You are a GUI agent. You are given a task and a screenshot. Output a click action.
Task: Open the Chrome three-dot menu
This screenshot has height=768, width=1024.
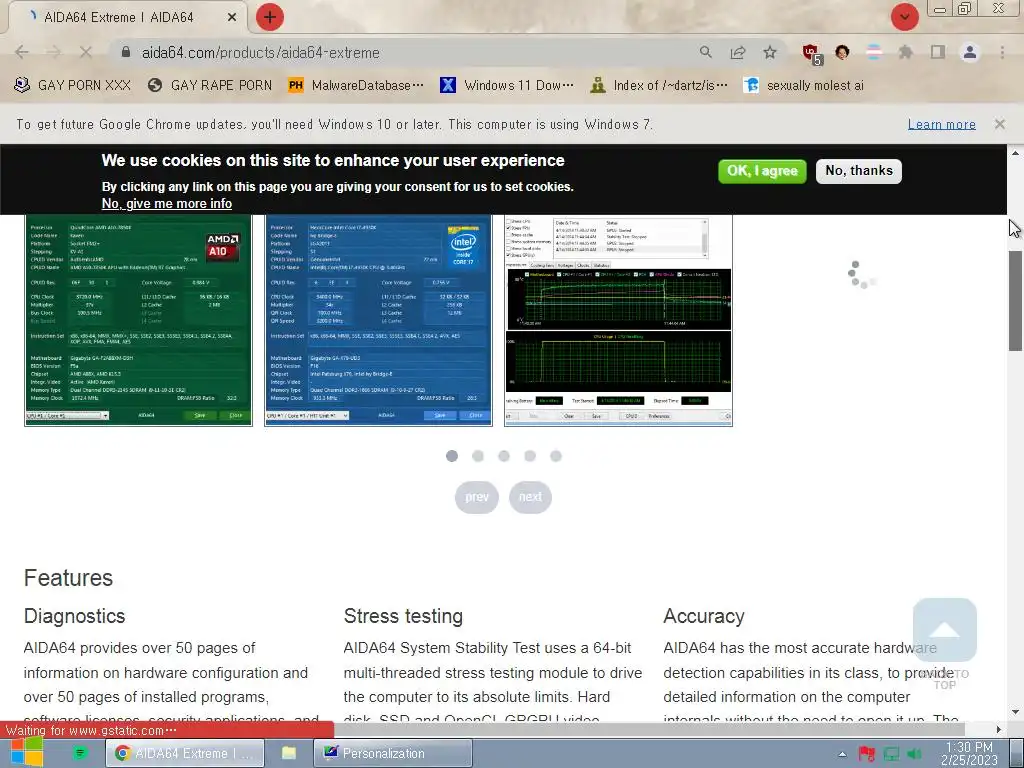point(1002,52)
